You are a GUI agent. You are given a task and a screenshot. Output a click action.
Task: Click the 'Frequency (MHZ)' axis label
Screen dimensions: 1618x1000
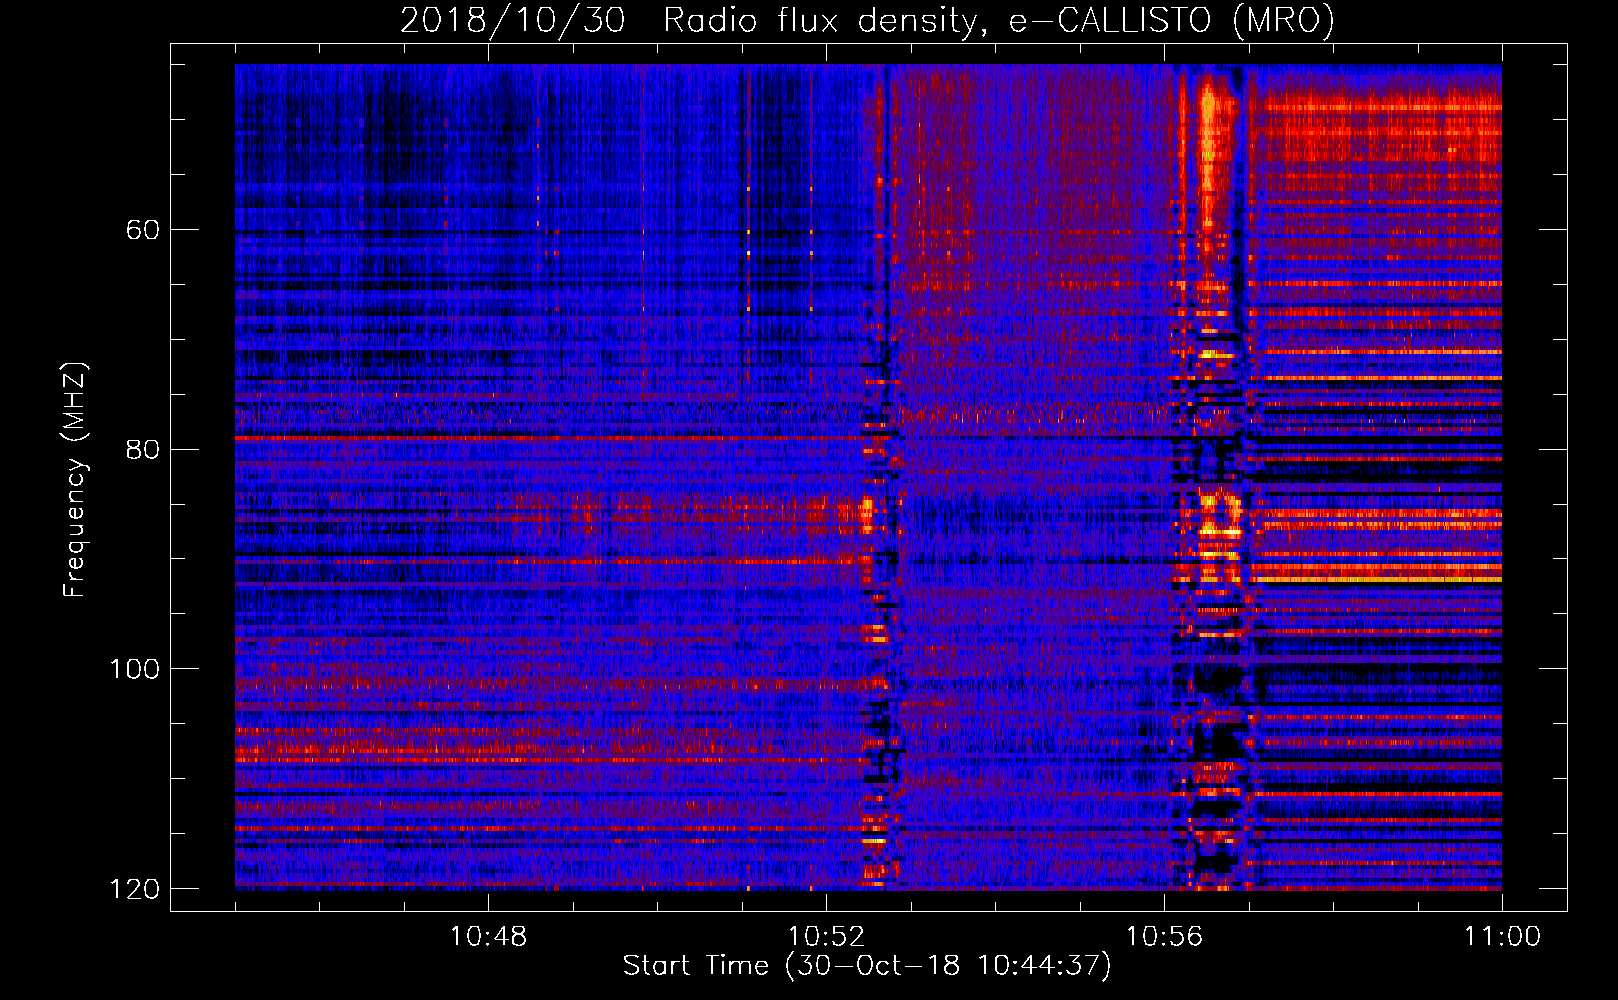[x=75, y=480]
